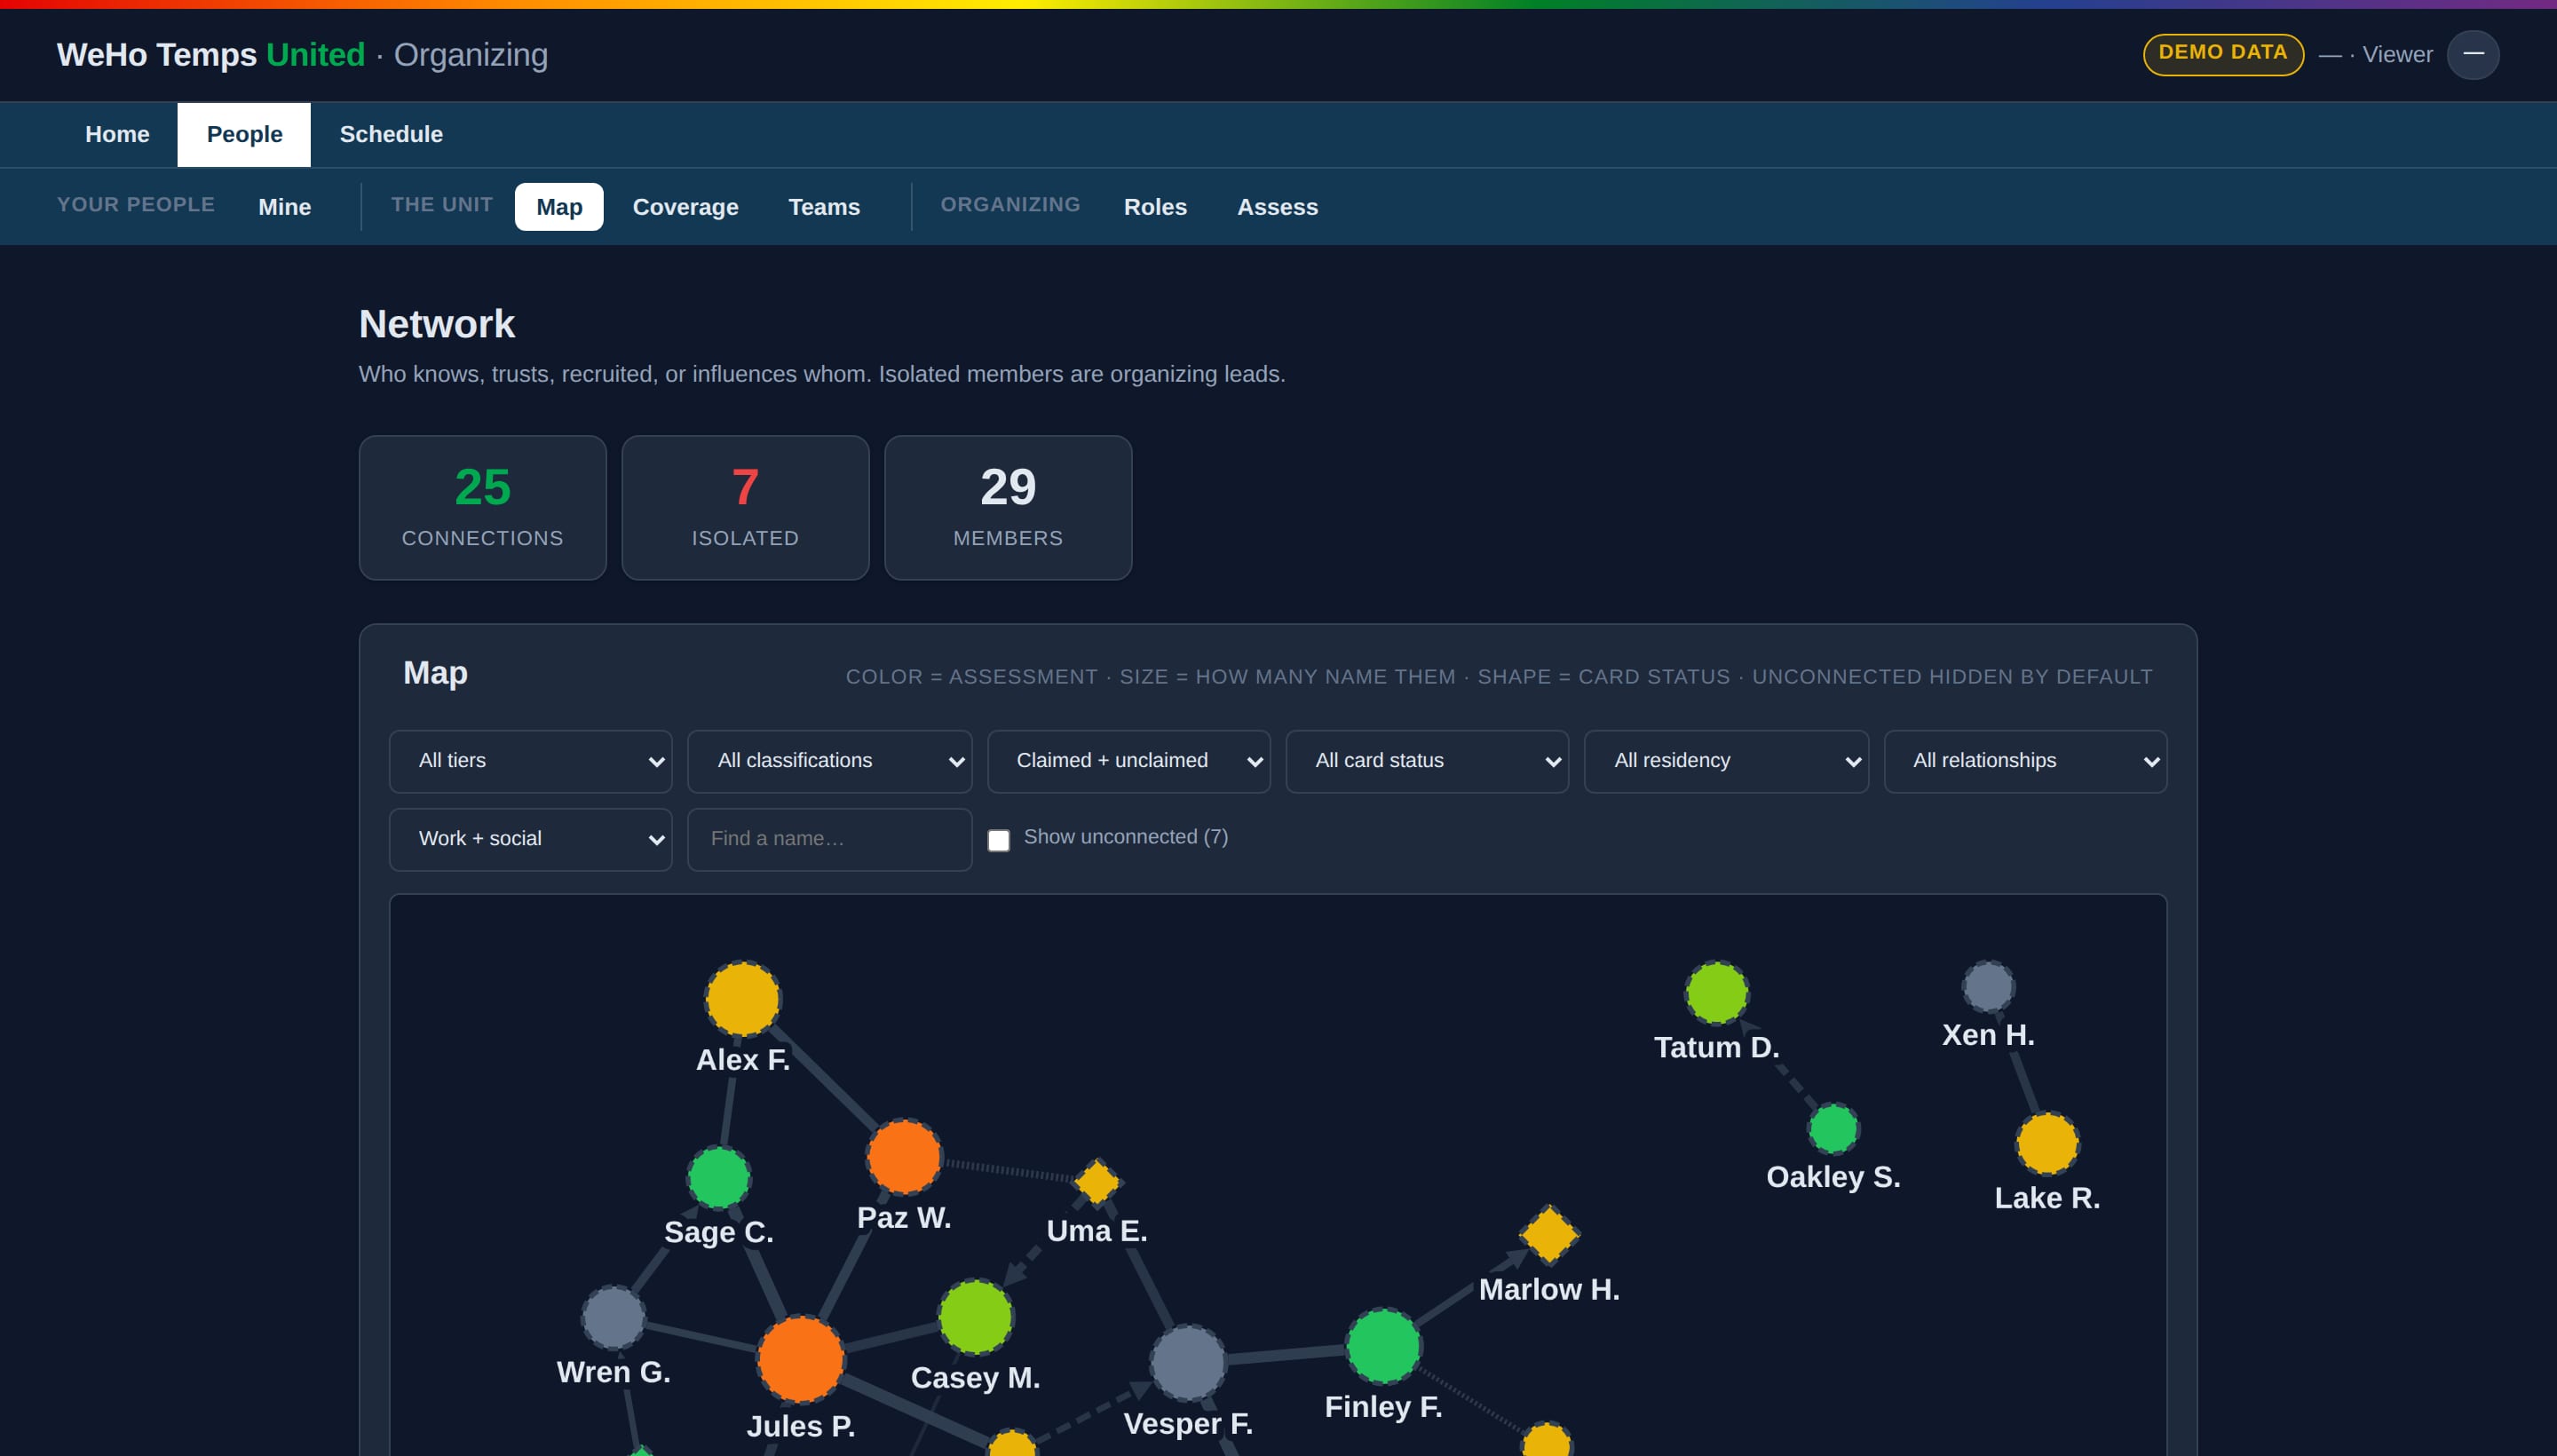This screenshot has height=1456, width=2557.
Task: Expand the All classifications dropdown
Action: click(x=829, y=761)
